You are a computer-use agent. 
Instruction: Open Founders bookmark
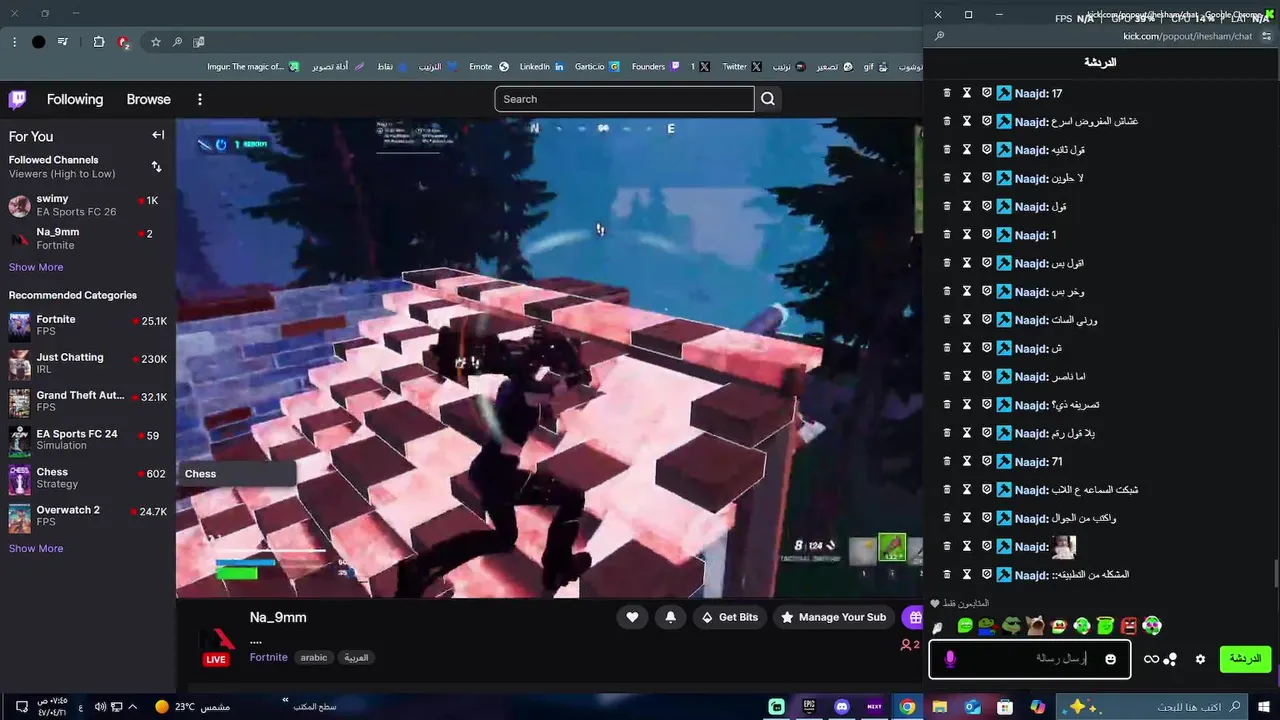656,67
